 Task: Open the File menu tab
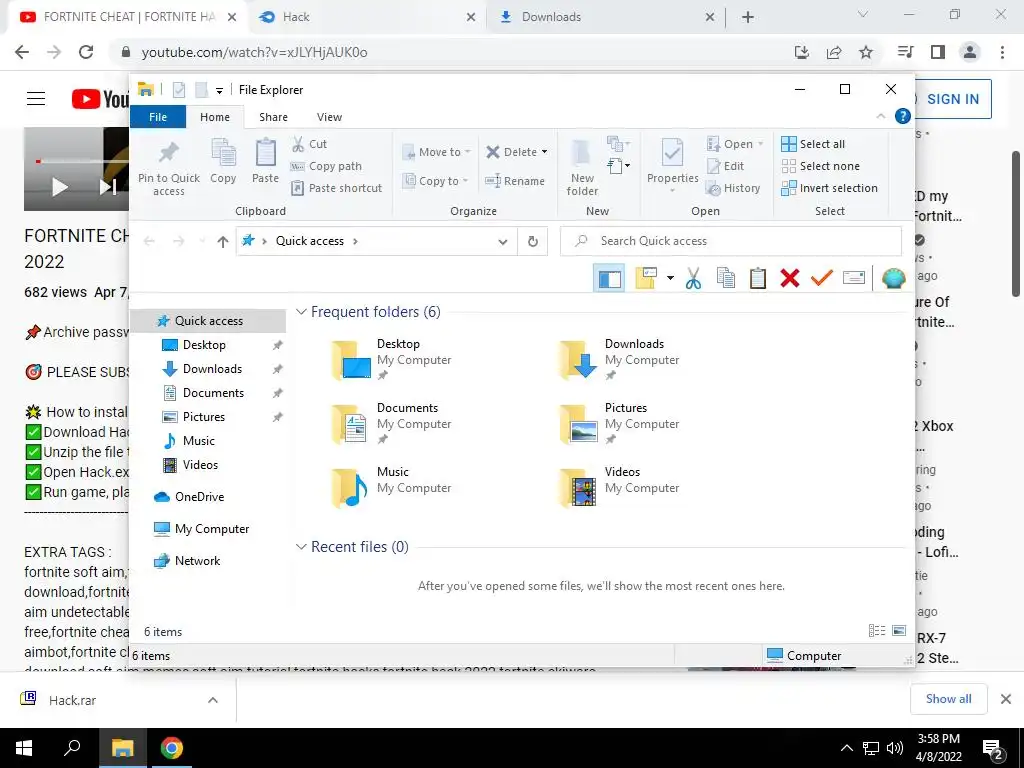pos(158,117)
